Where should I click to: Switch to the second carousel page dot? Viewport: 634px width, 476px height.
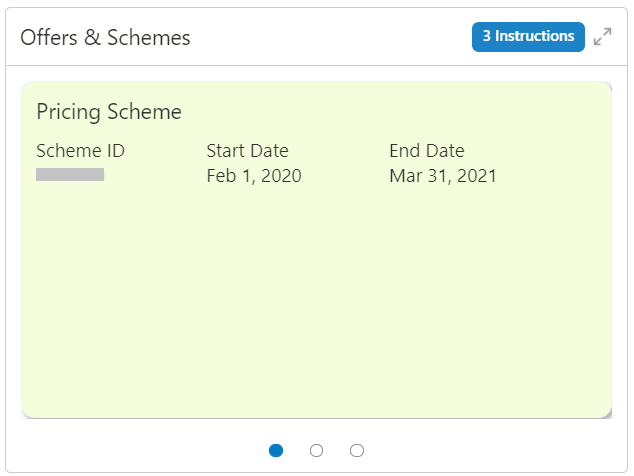click(317, 451)
